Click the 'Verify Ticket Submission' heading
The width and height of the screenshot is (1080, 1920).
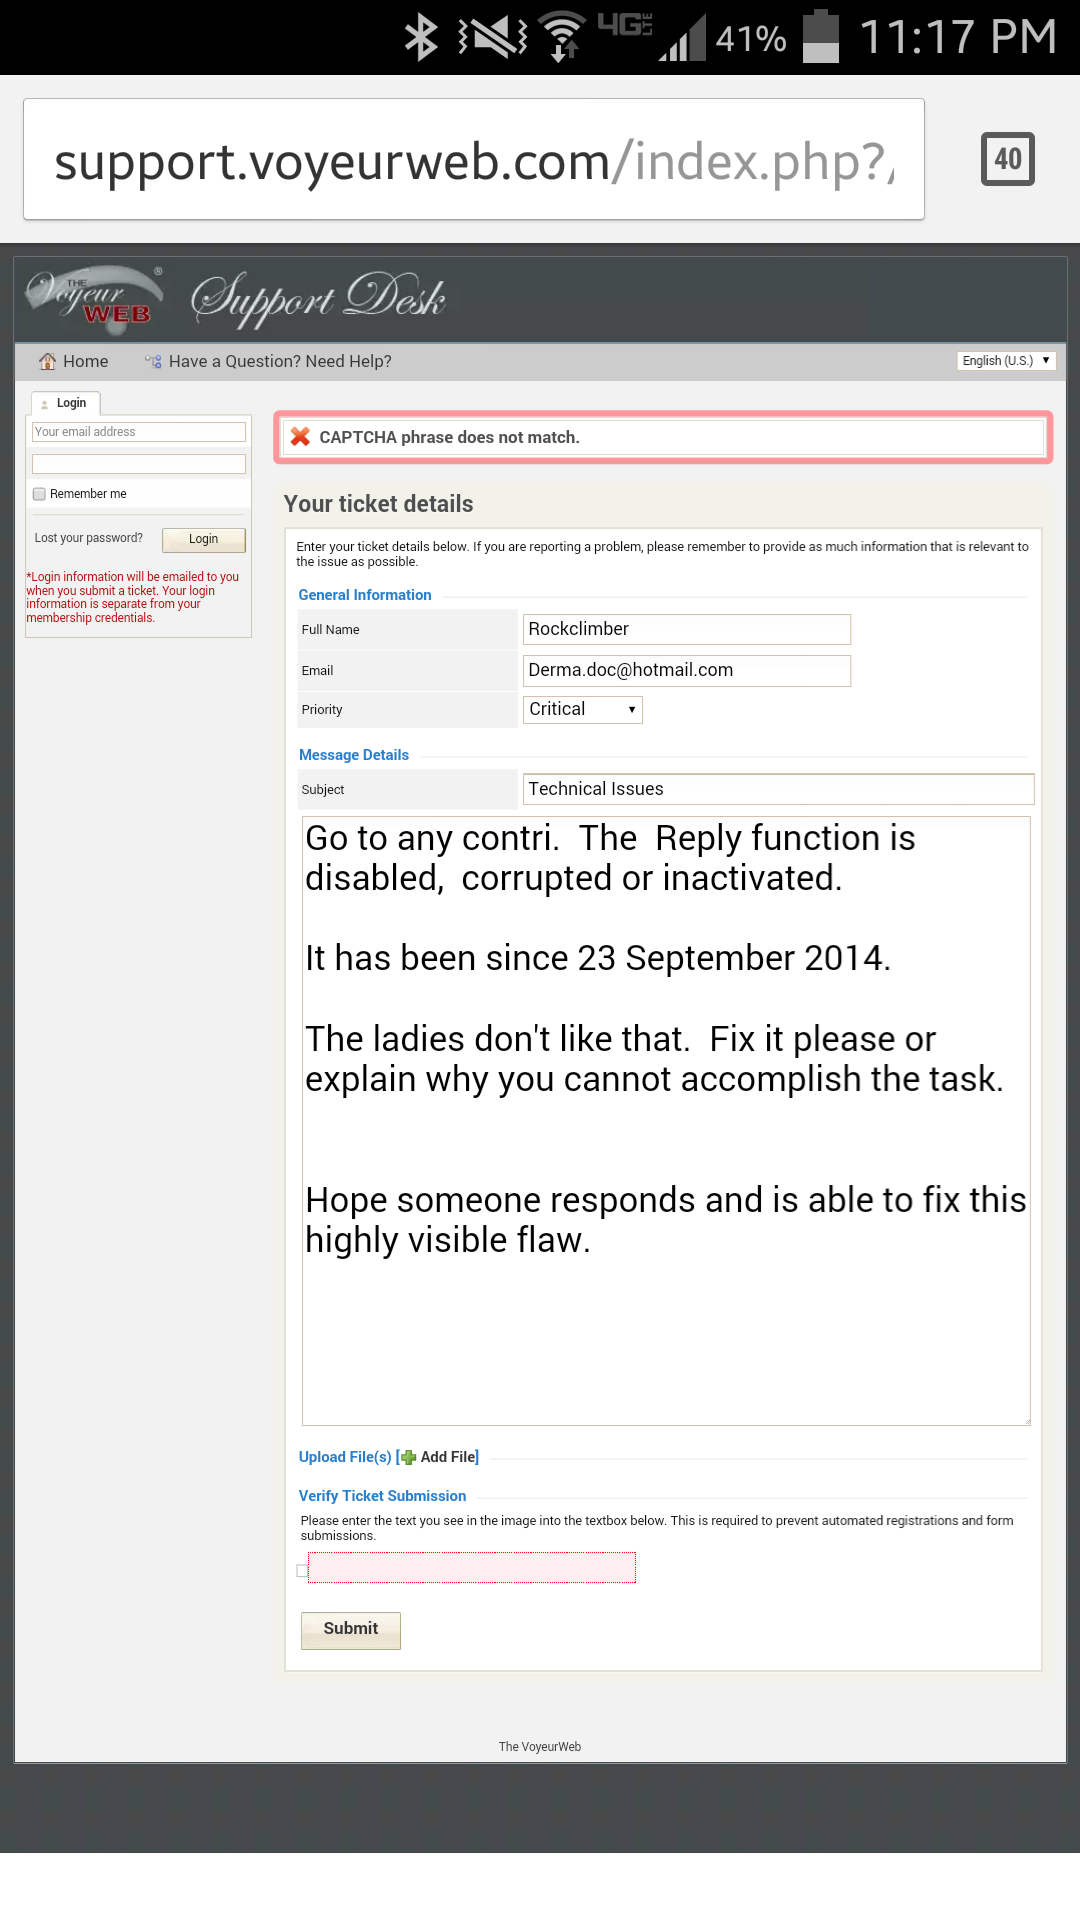pyautogui.click(x=382, y=1496)
